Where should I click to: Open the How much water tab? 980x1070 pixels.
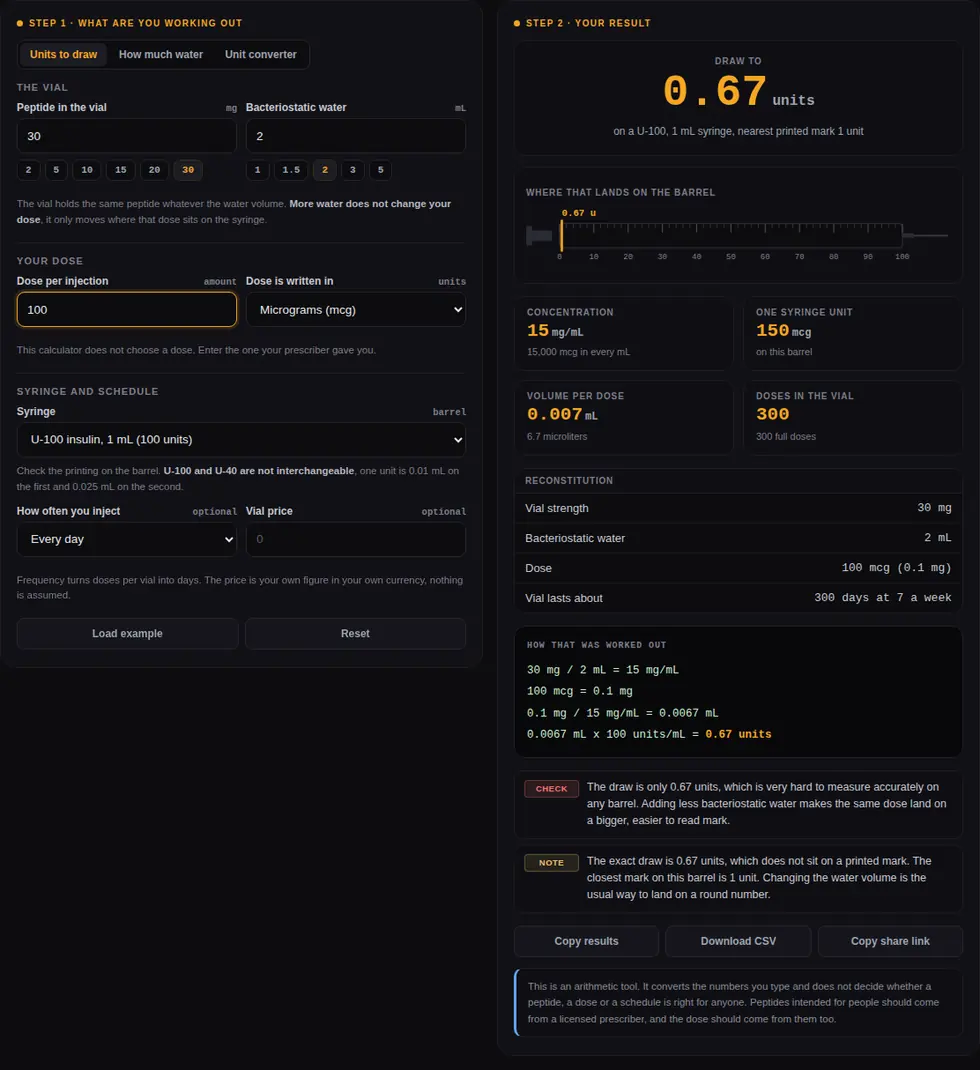pyautogui.click(x=160, y=55)
